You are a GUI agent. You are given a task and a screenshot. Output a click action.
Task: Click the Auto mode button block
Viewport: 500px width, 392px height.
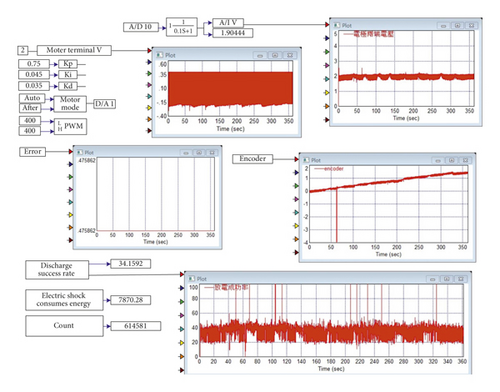32,98
